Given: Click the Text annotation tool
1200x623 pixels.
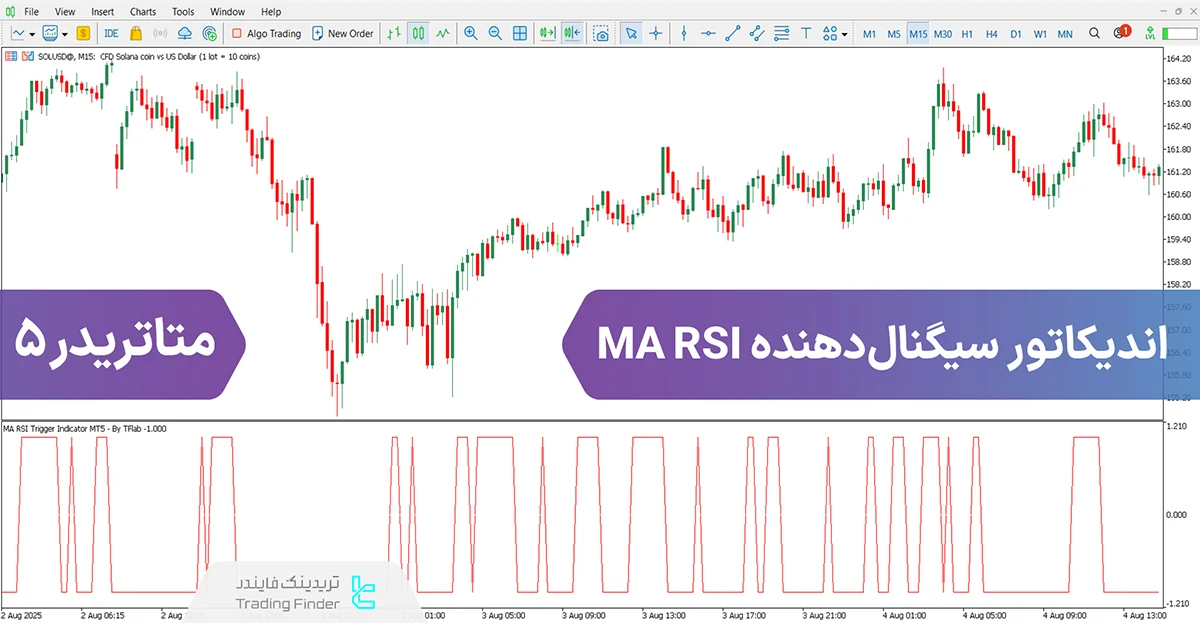Looking at the screenshot, I should point(806,33).
